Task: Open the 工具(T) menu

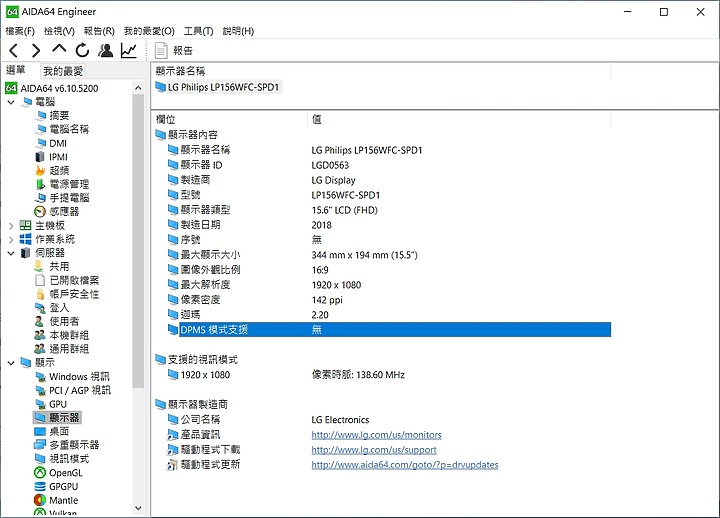Action: coord(198,31)
